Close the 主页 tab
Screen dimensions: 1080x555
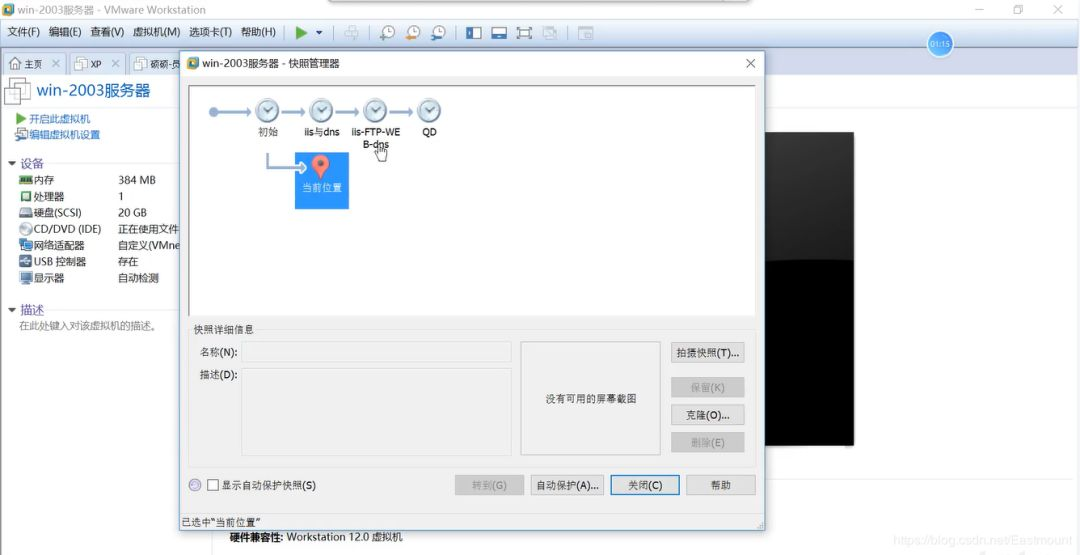click(x=56, y=63)
